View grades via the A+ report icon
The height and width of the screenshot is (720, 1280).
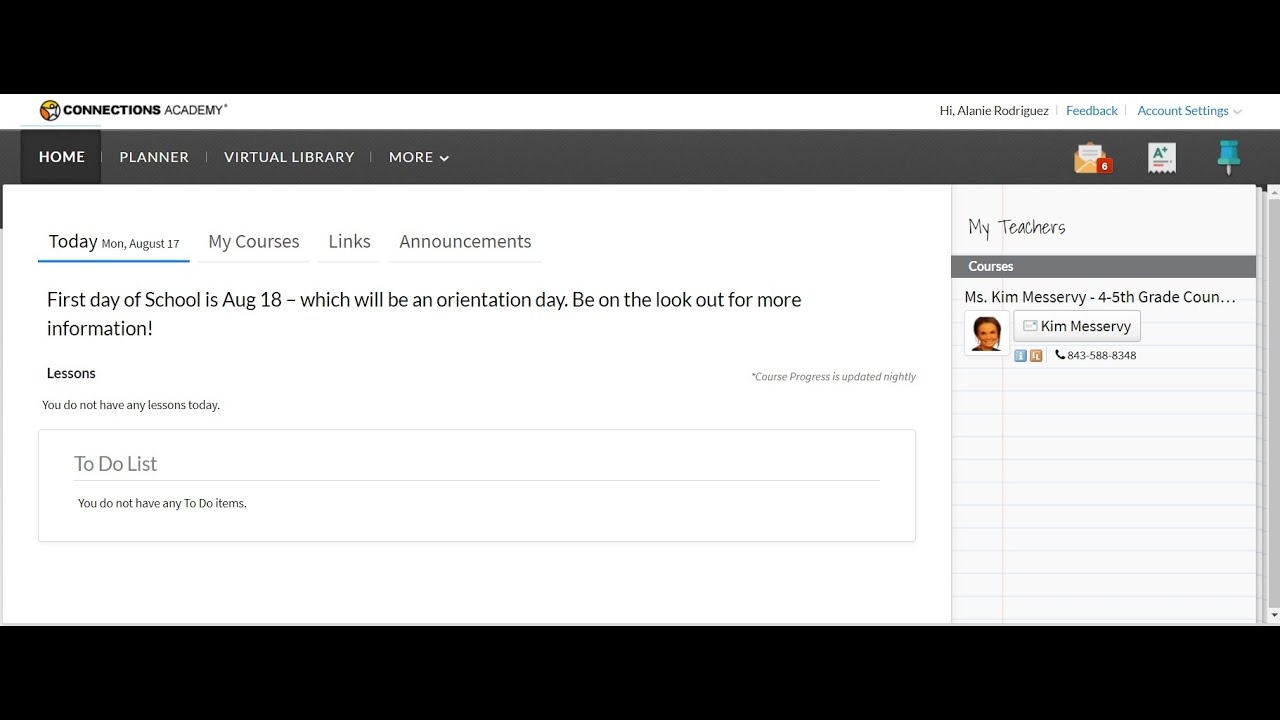(x=1161, y=157)
